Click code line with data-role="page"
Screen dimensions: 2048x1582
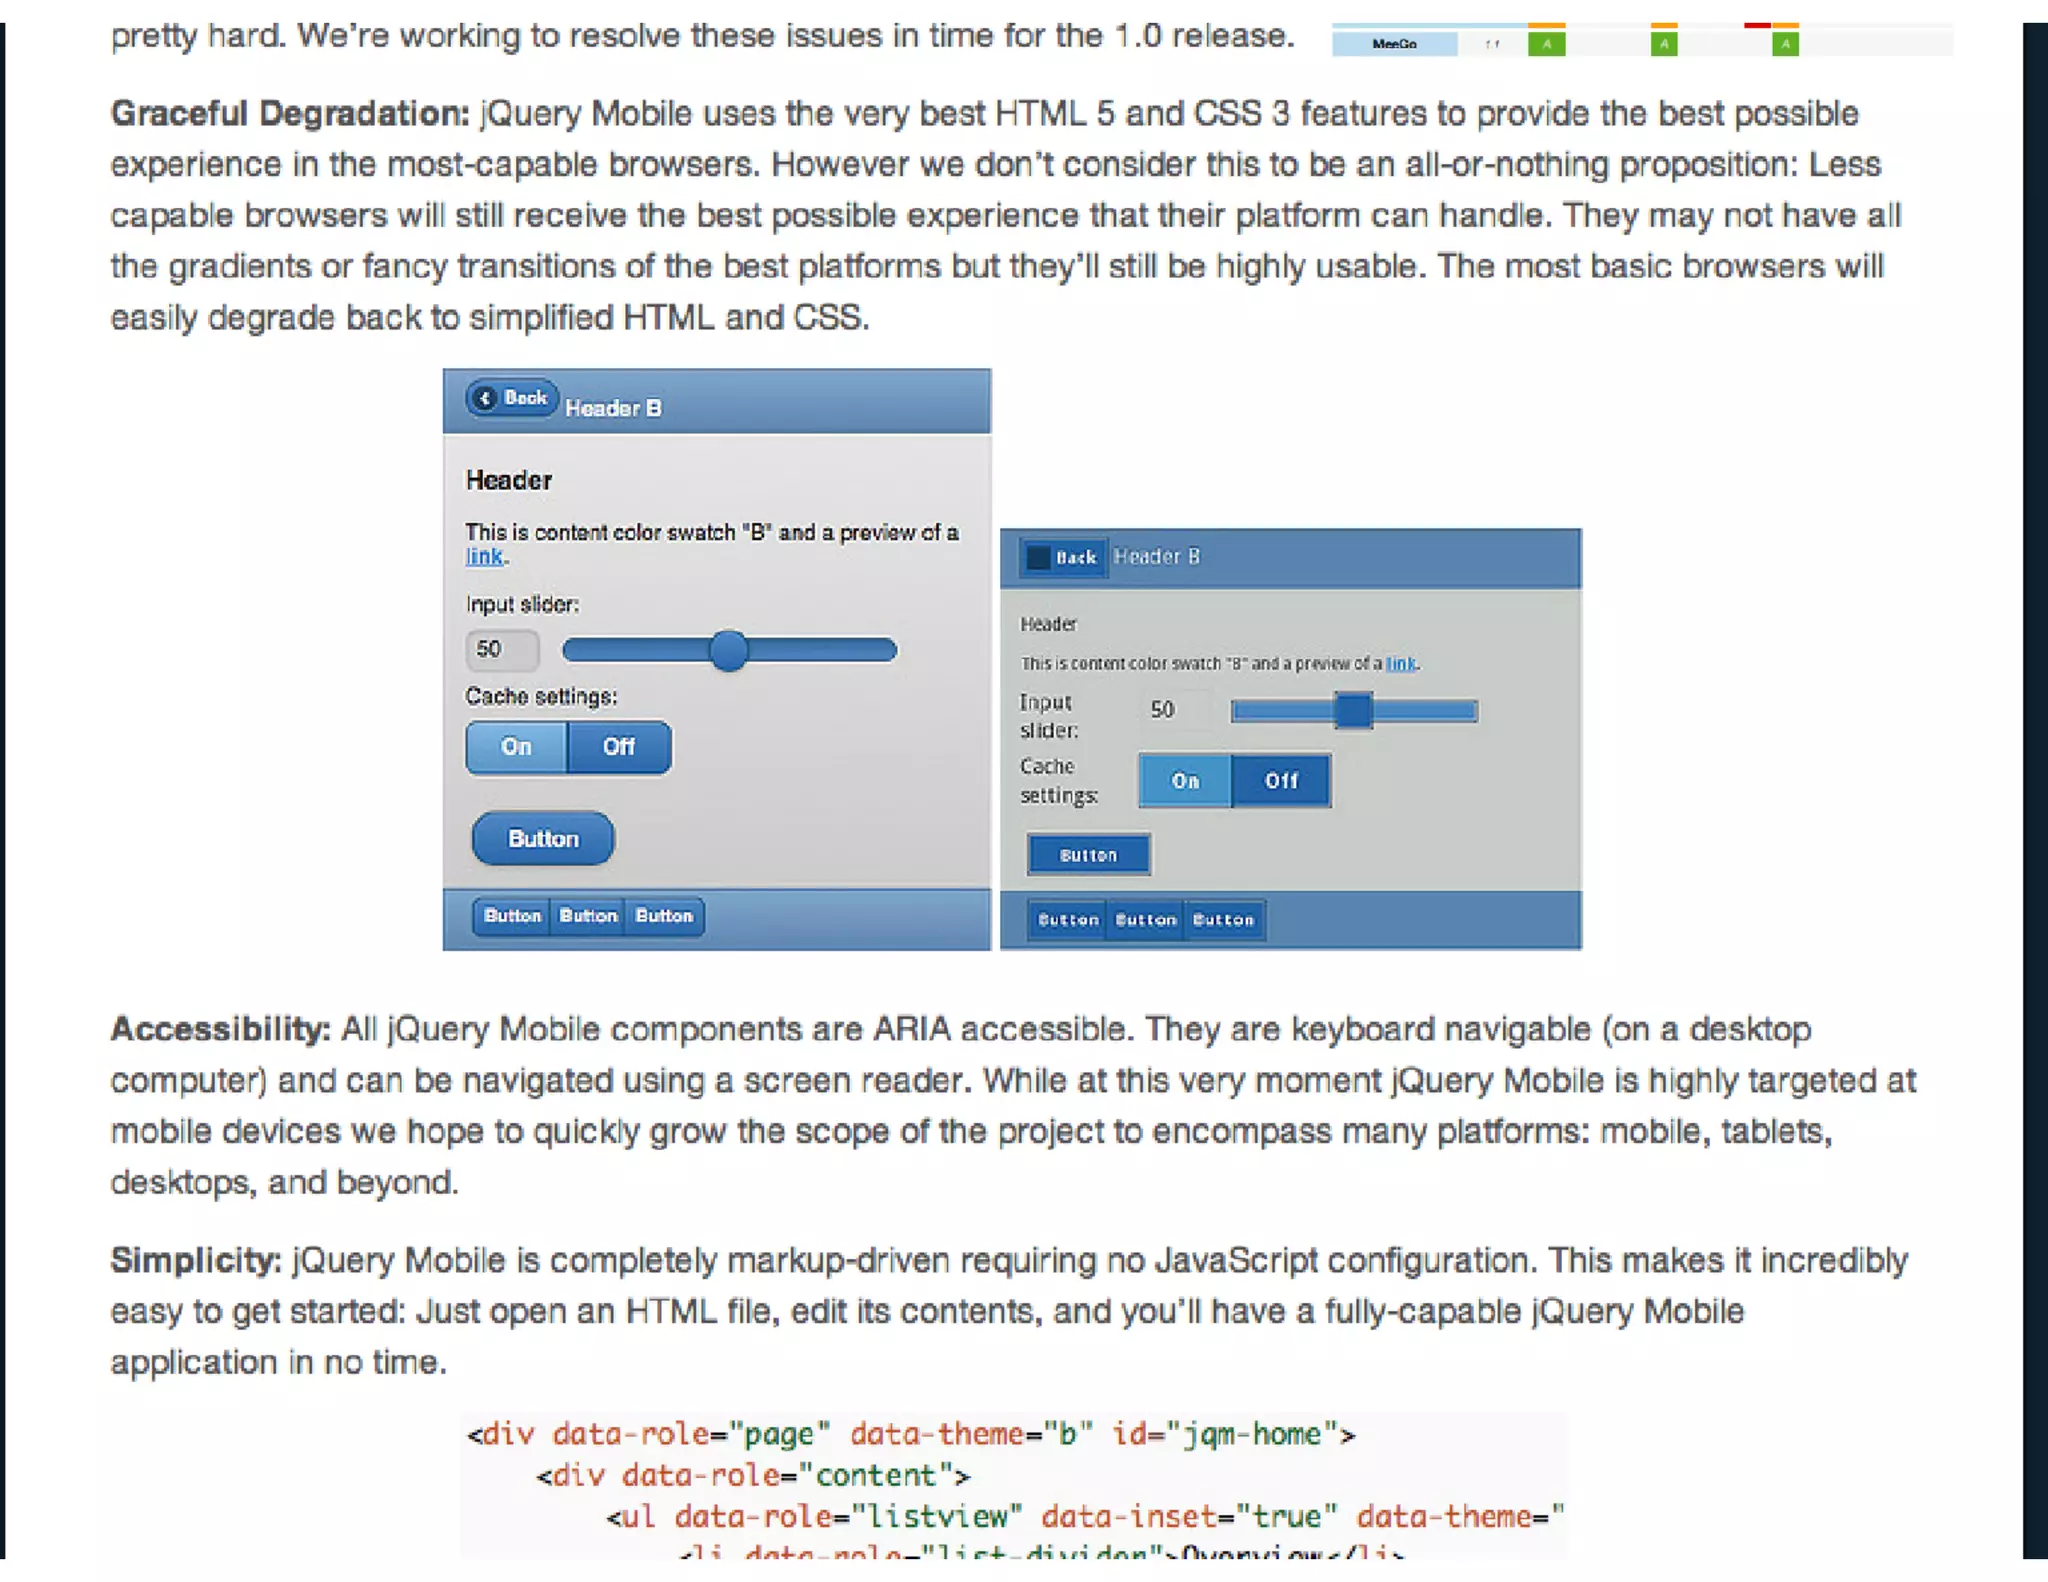[911, 1435]
